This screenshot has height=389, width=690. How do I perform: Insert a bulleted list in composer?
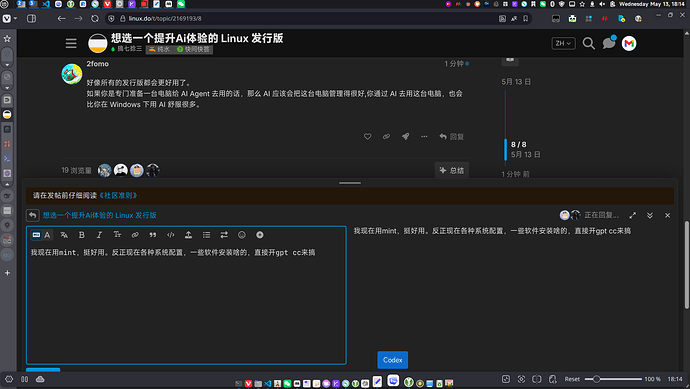tap(206, 235)
